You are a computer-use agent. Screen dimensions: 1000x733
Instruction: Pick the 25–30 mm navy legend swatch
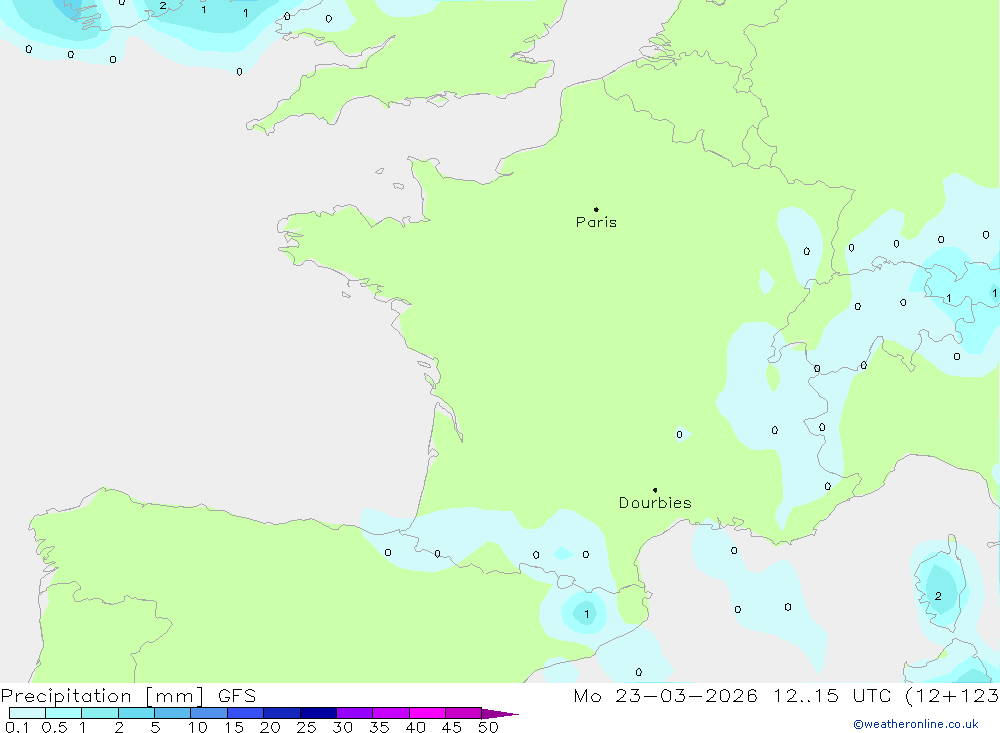[x=318, y=713]
